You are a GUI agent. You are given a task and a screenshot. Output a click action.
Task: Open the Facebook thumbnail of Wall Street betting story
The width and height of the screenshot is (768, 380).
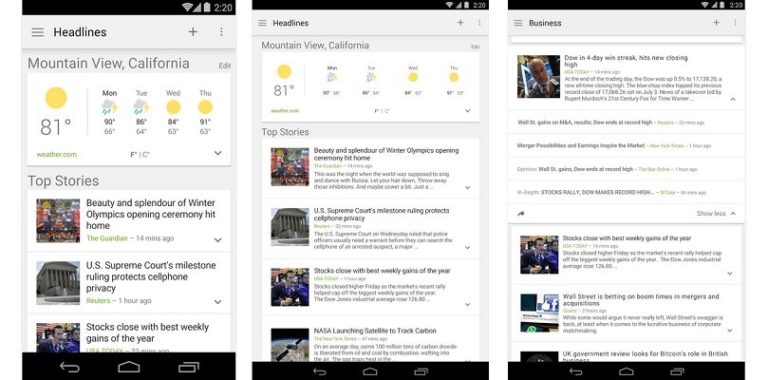point(539,313)
